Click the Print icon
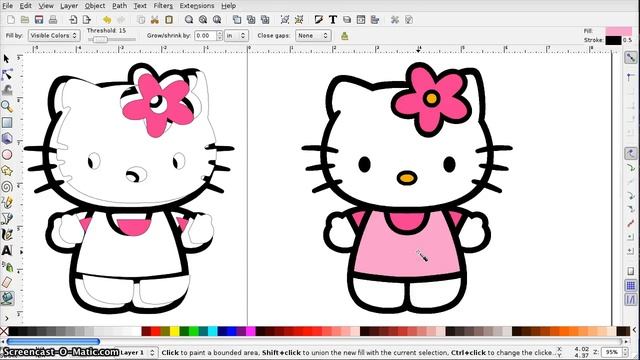 pyautogui.click(x=53, y=20)
